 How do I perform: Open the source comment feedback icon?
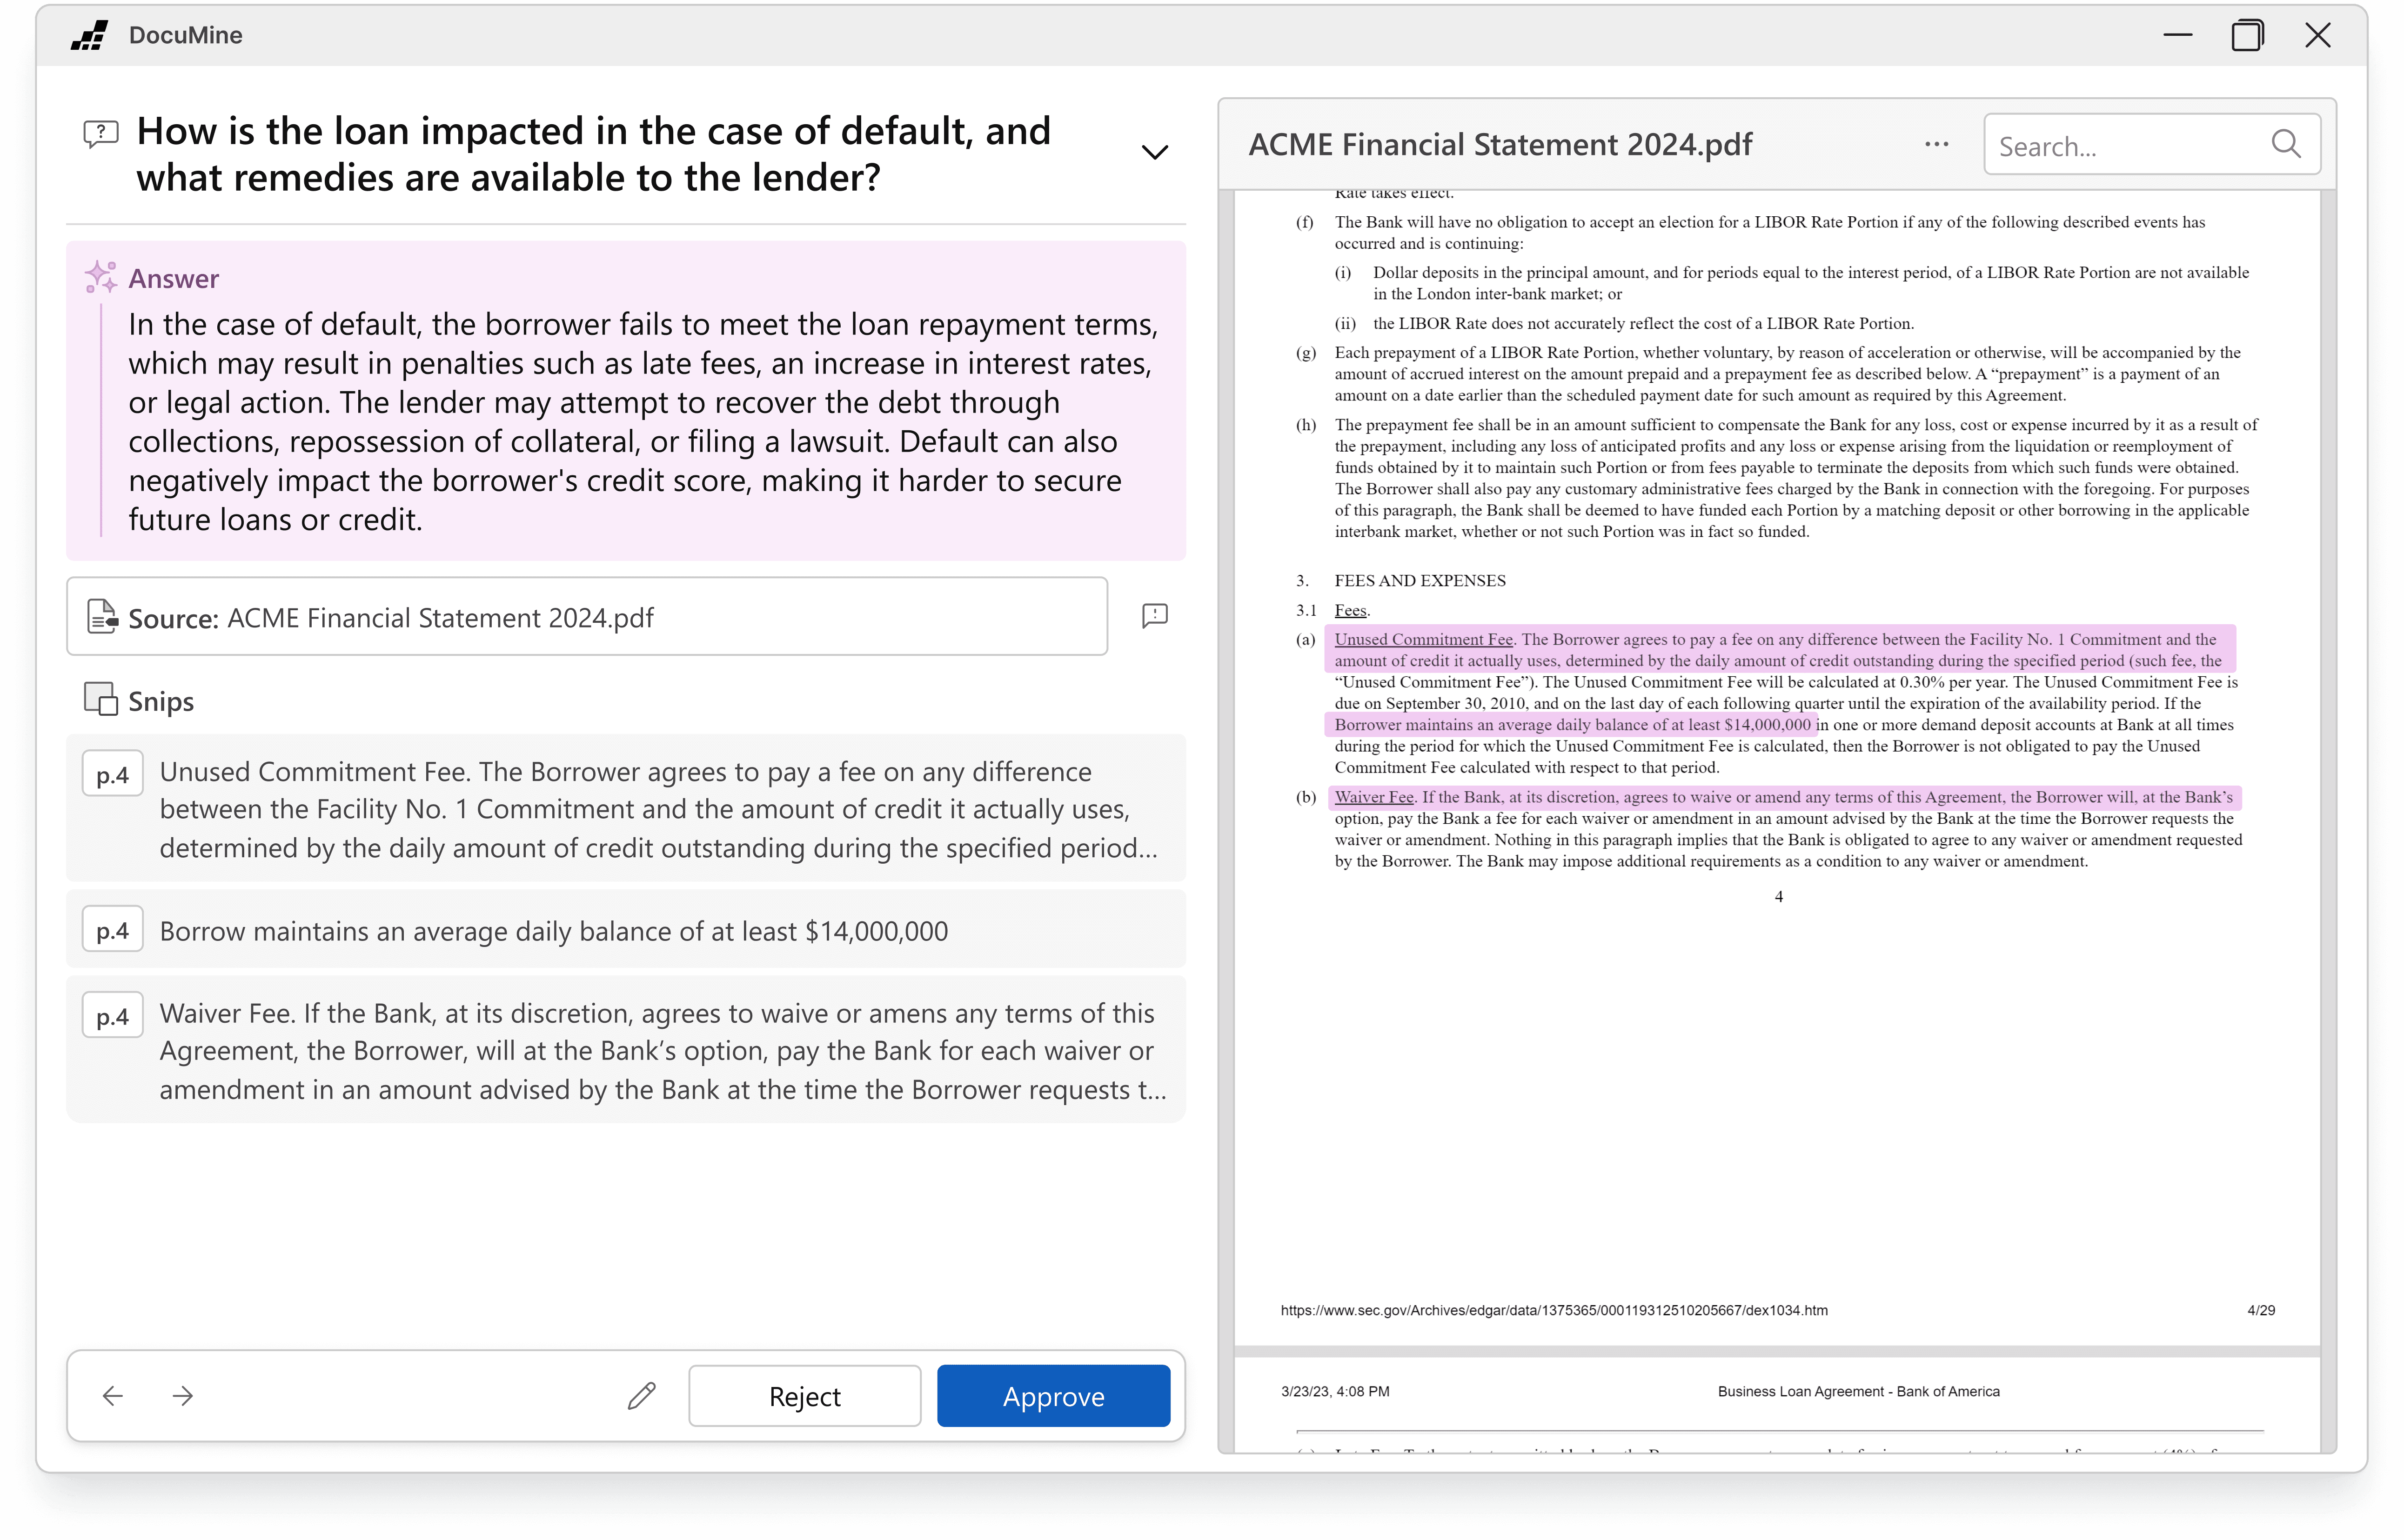coord(1154,615)
